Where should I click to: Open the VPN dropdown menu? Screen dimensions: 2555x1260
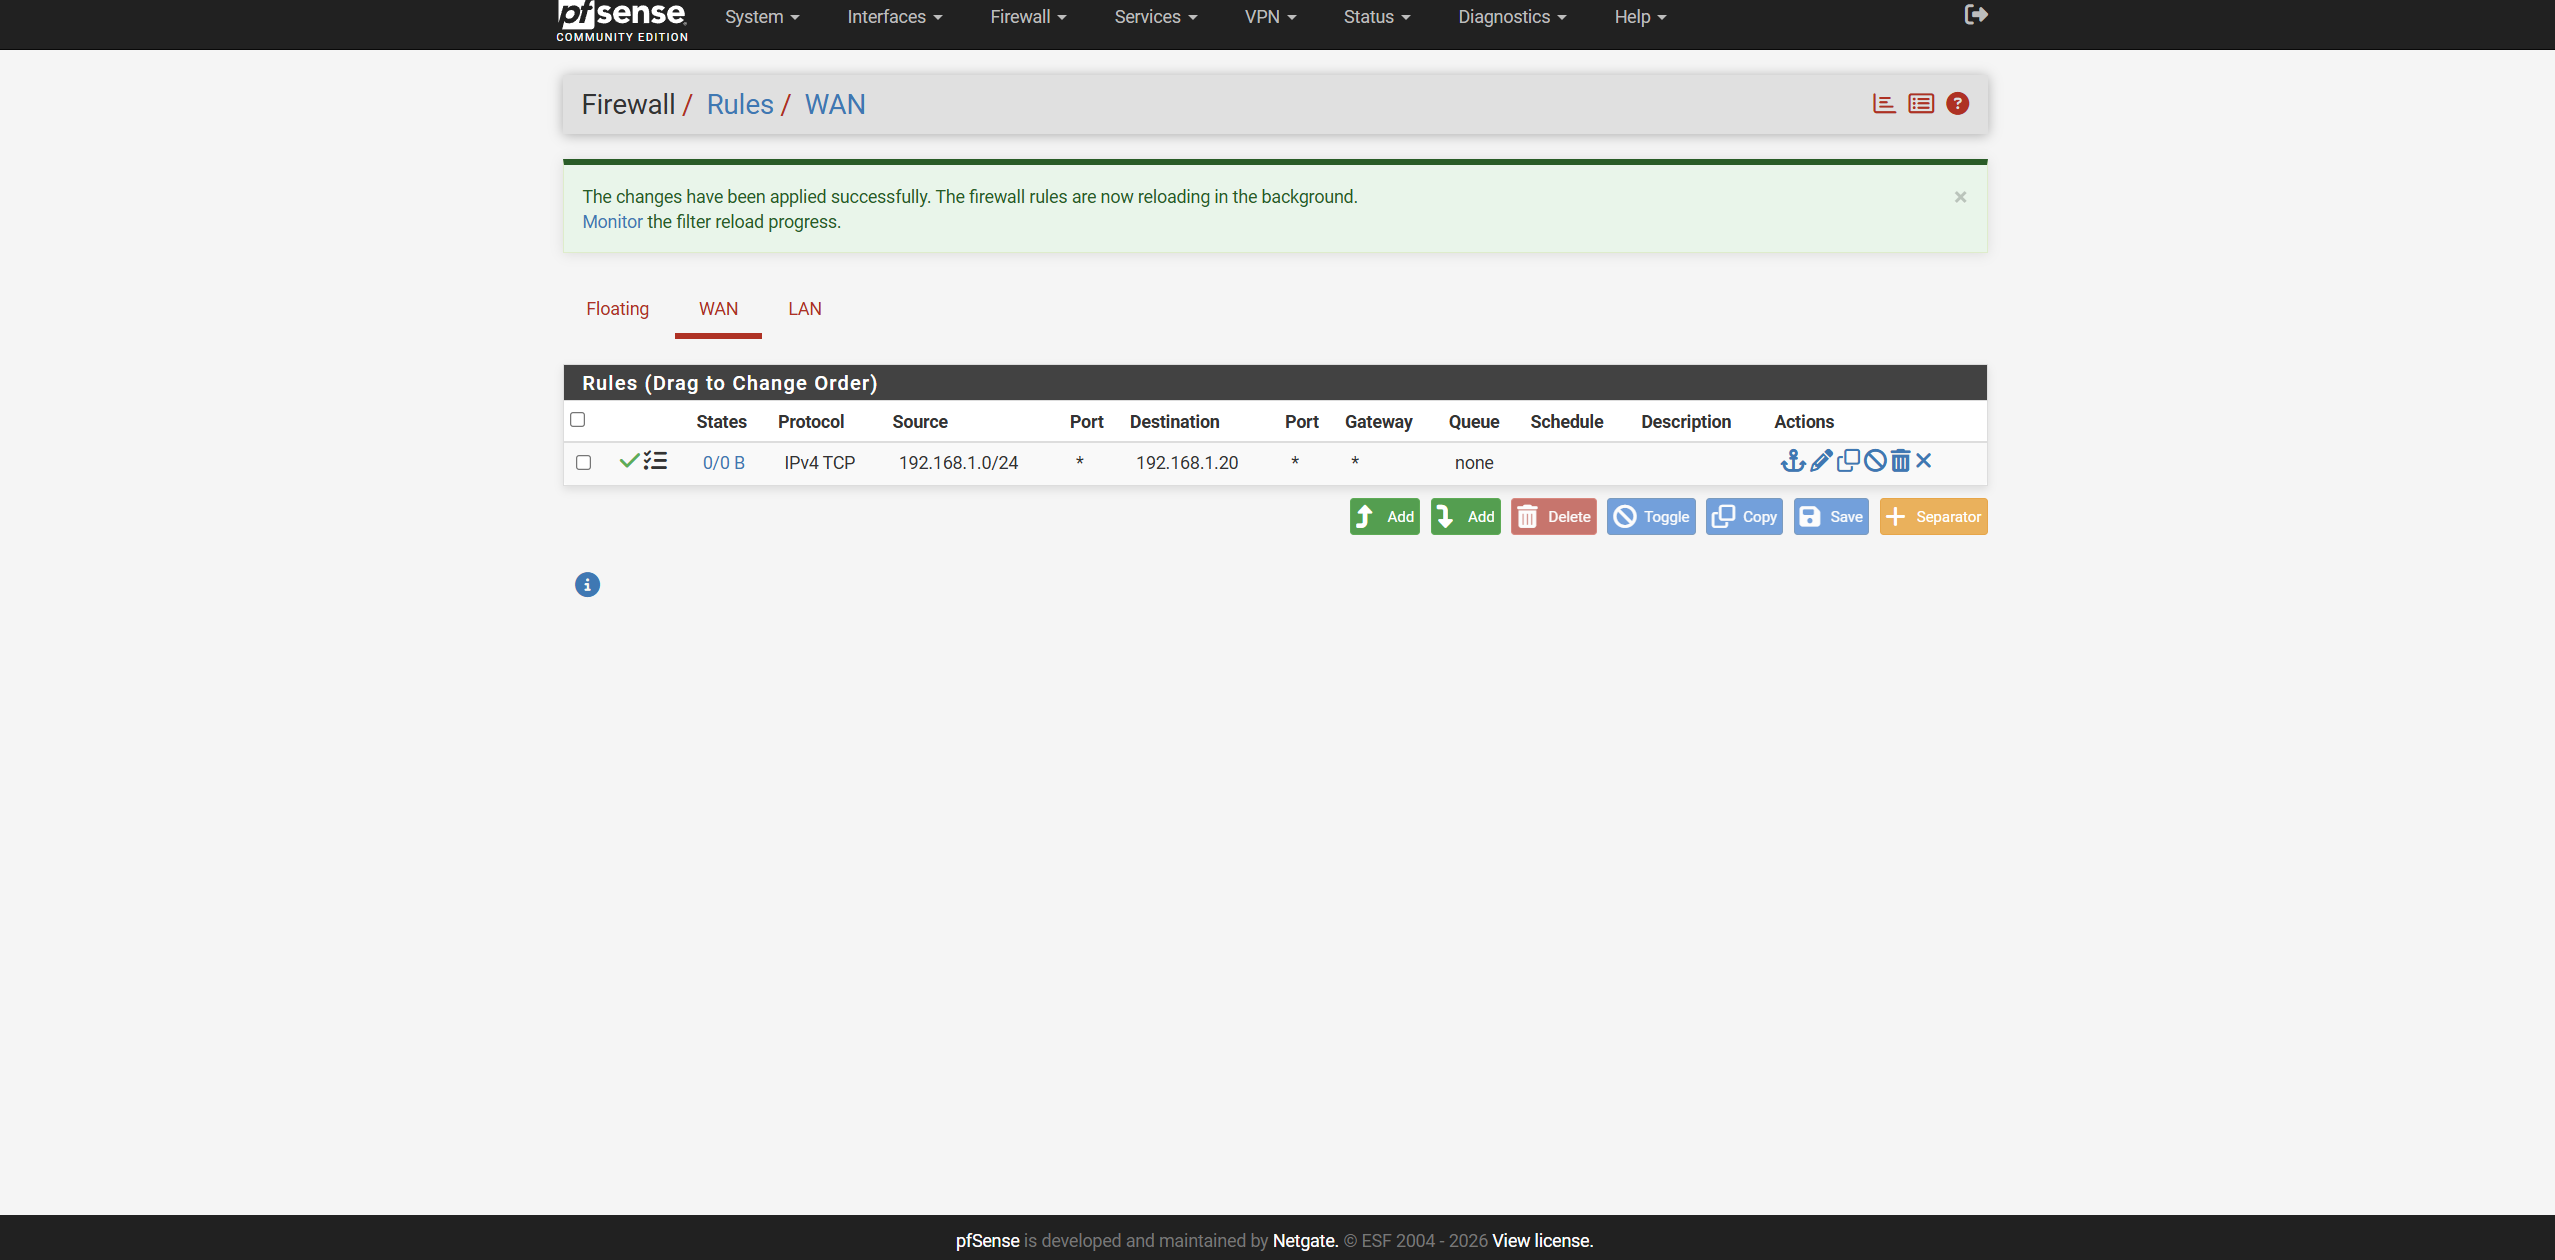tap(1270, 17)
